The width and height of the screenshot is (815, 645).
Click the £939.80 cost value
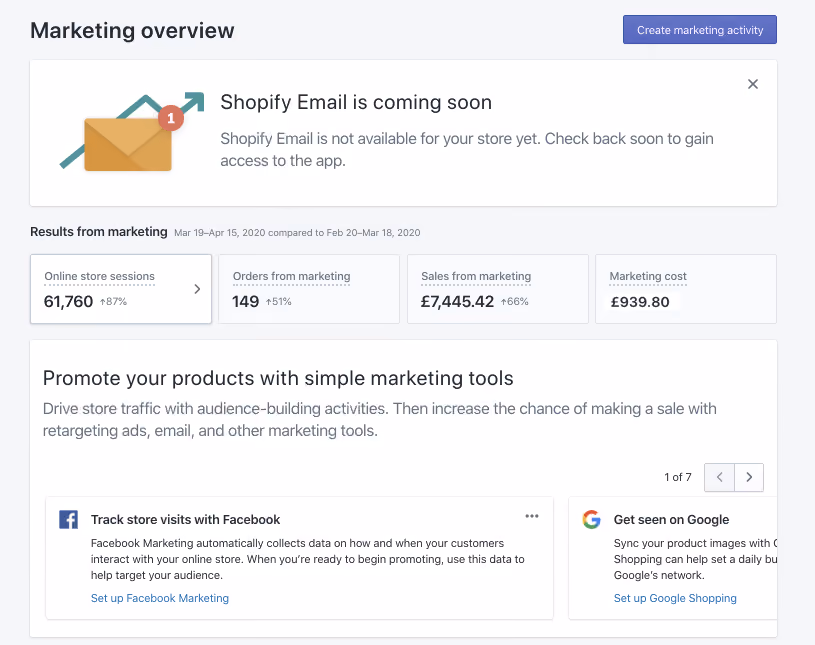640,302
